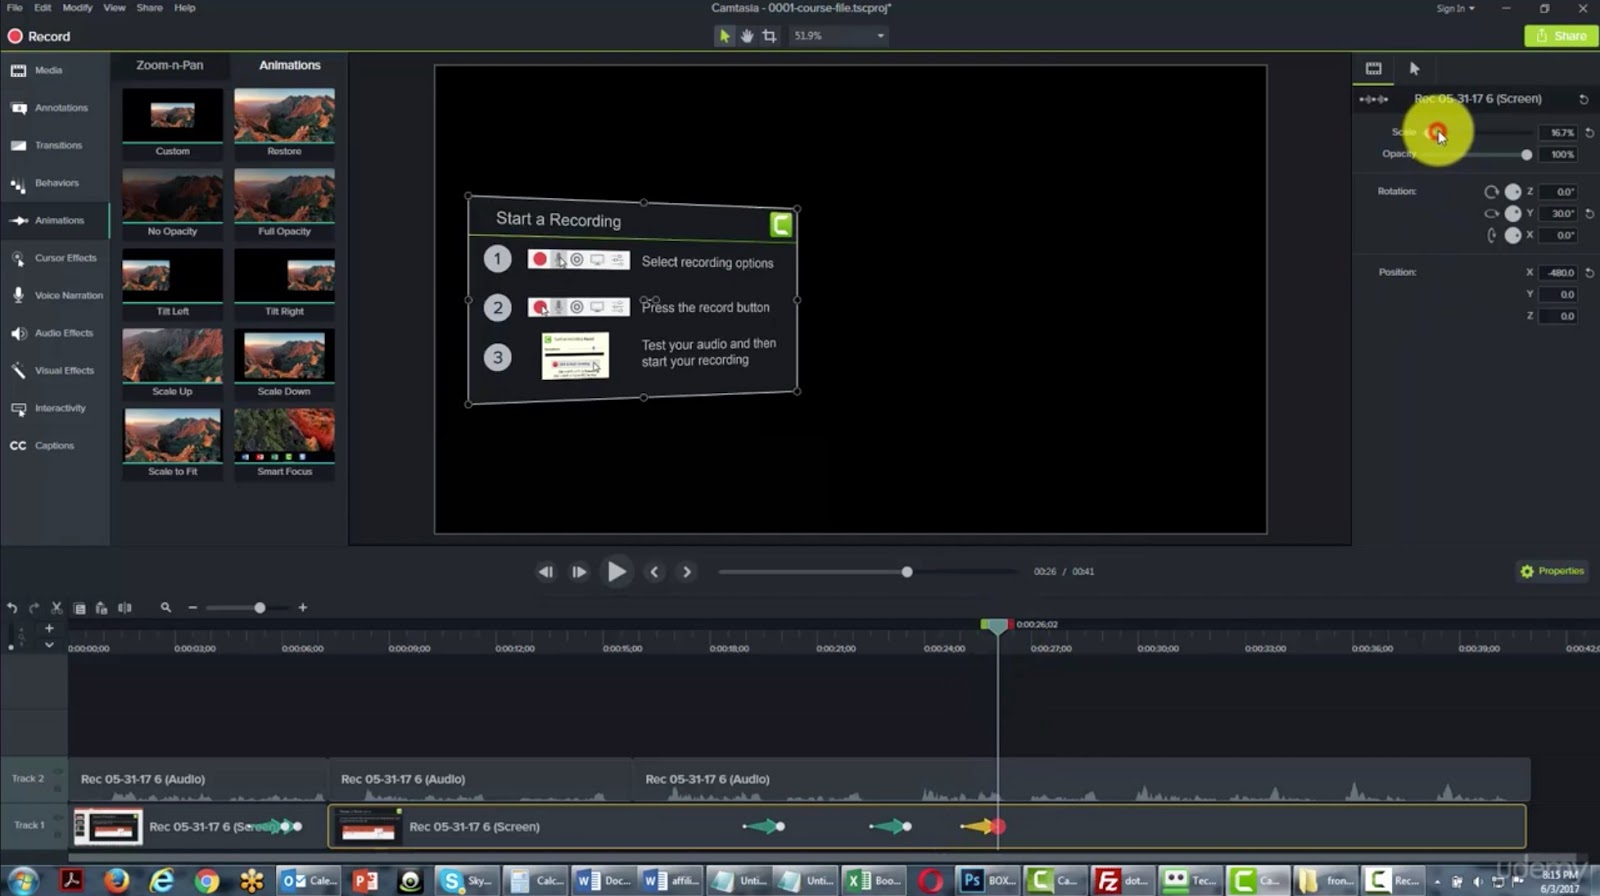
Task: Select the Scale Up animation
Action: pos(172,363)
